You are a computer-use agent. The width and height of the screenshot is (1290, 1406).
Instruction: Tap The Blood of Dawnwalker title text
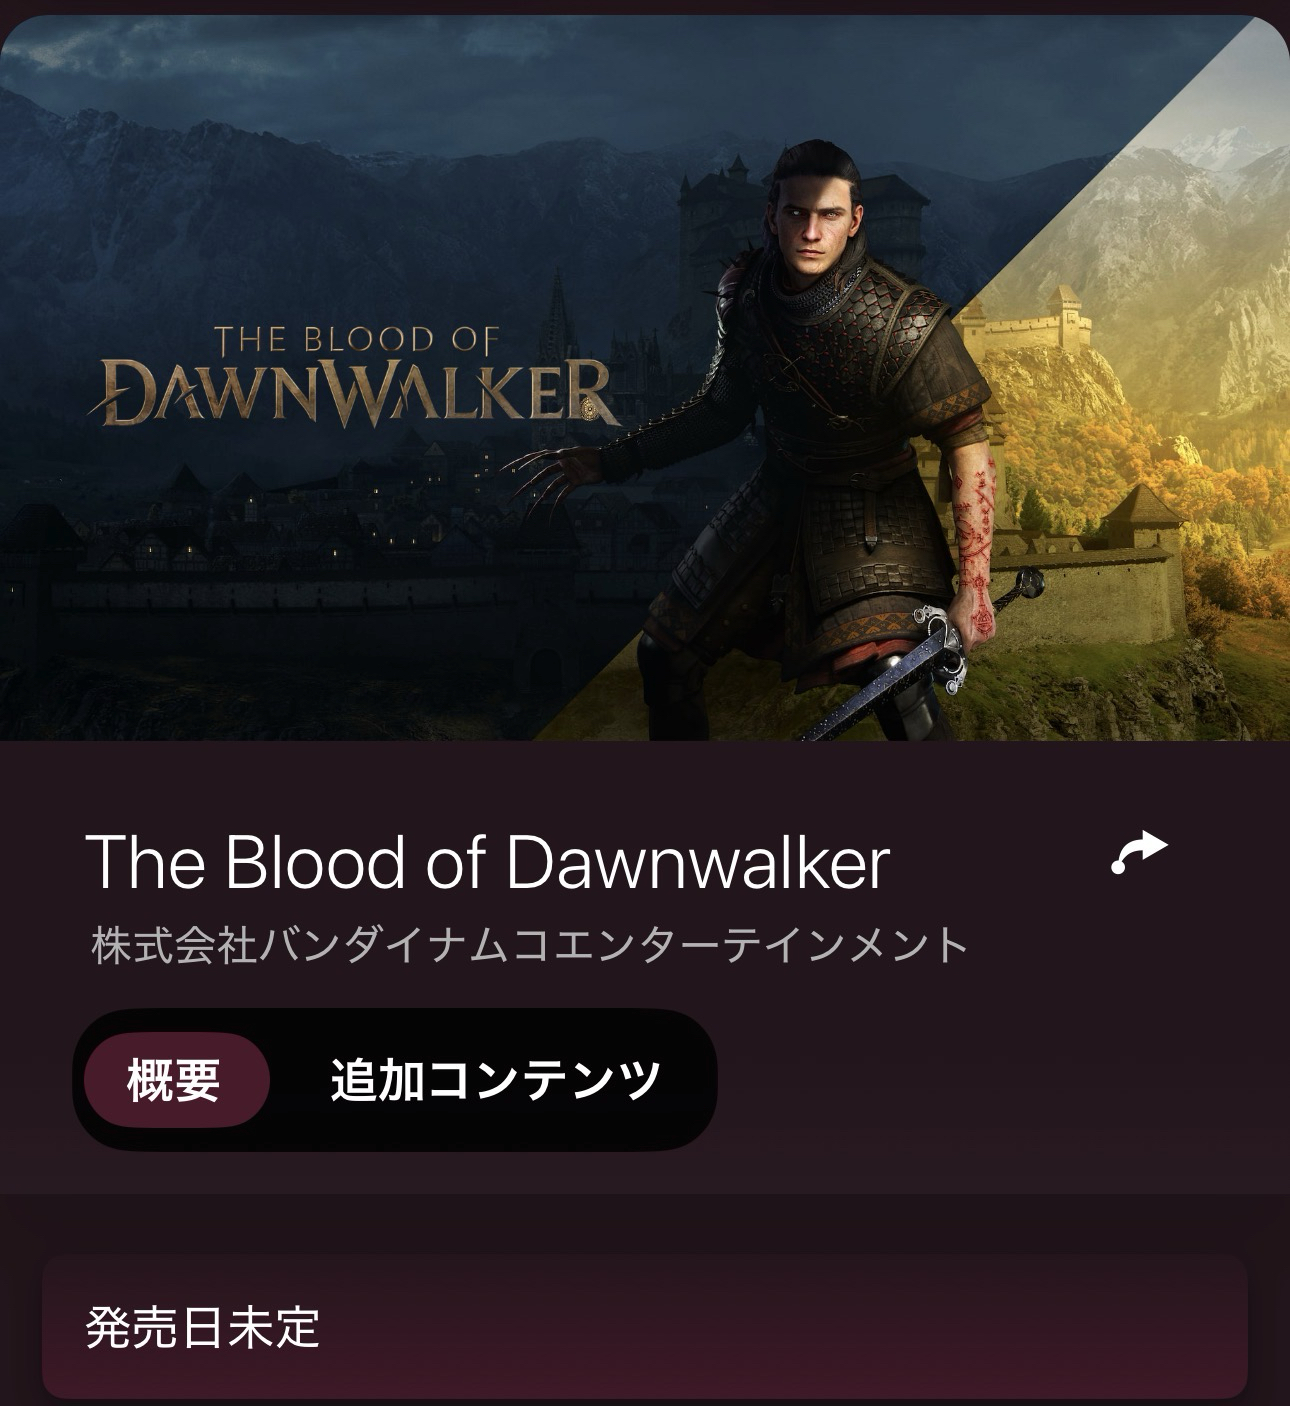(x=488, y=861)
